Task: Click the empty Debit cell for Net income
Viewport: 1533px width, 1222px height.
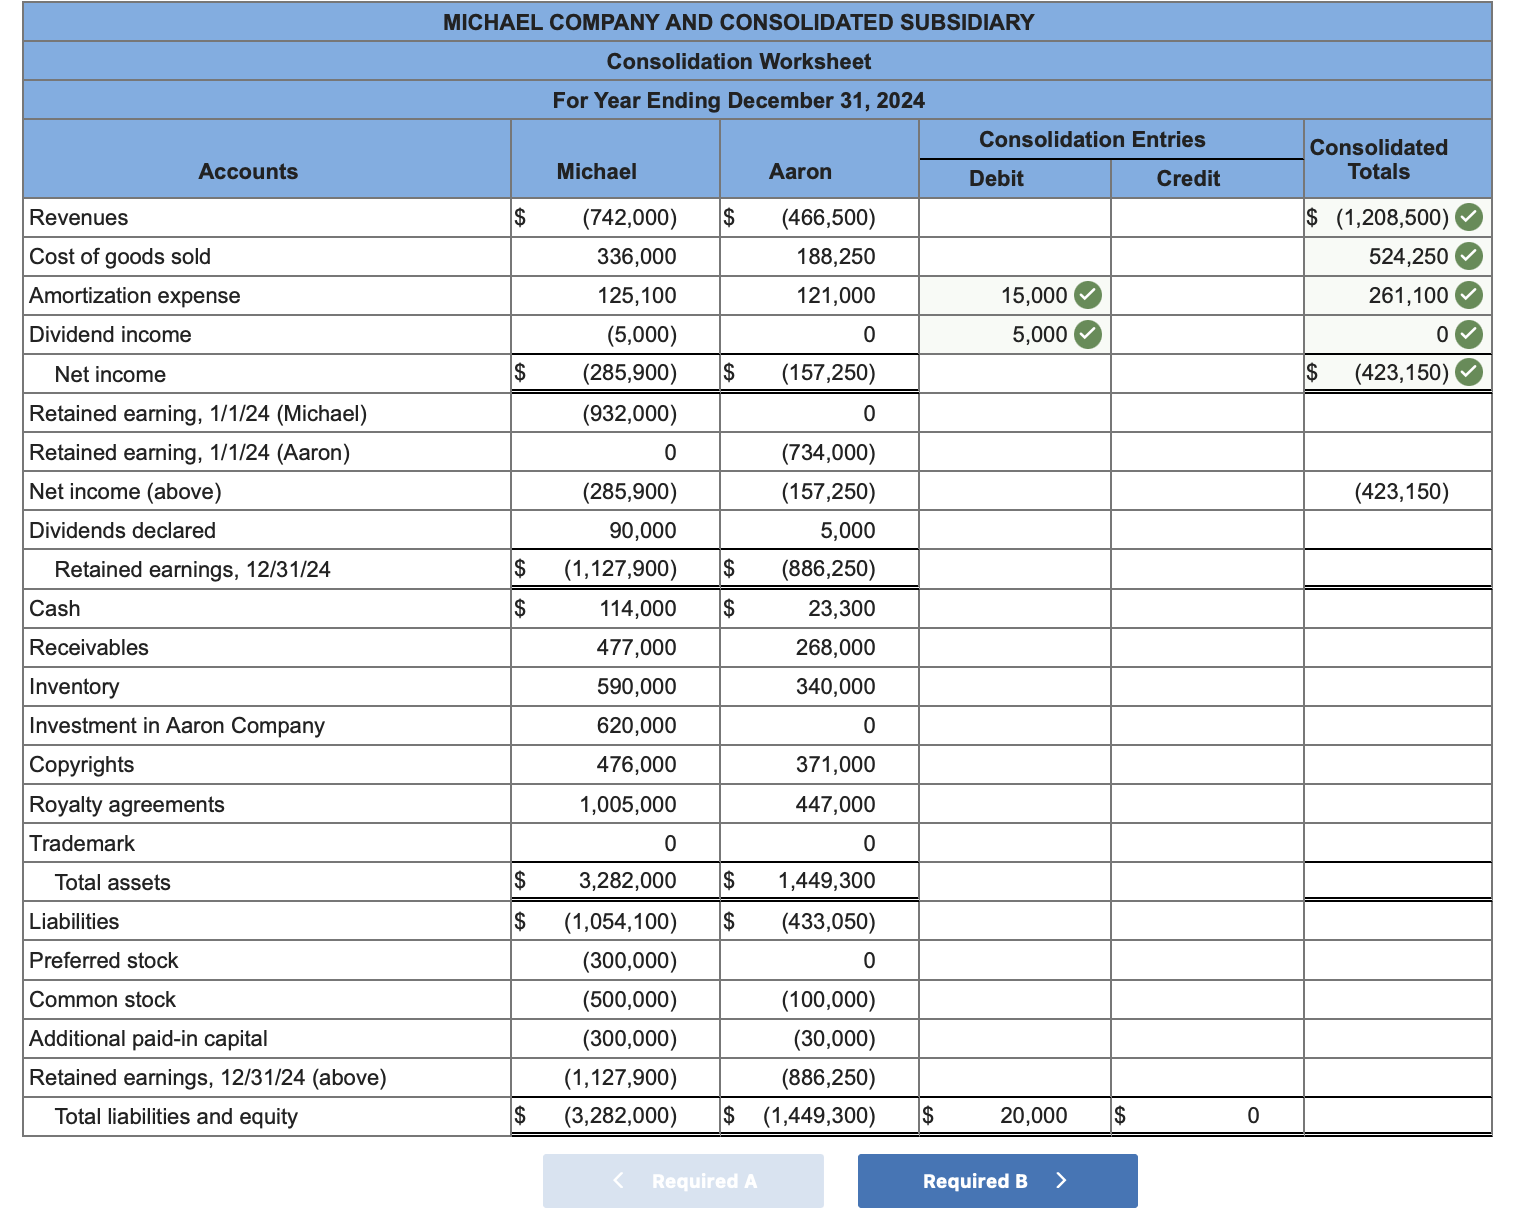Action: 1013,372
